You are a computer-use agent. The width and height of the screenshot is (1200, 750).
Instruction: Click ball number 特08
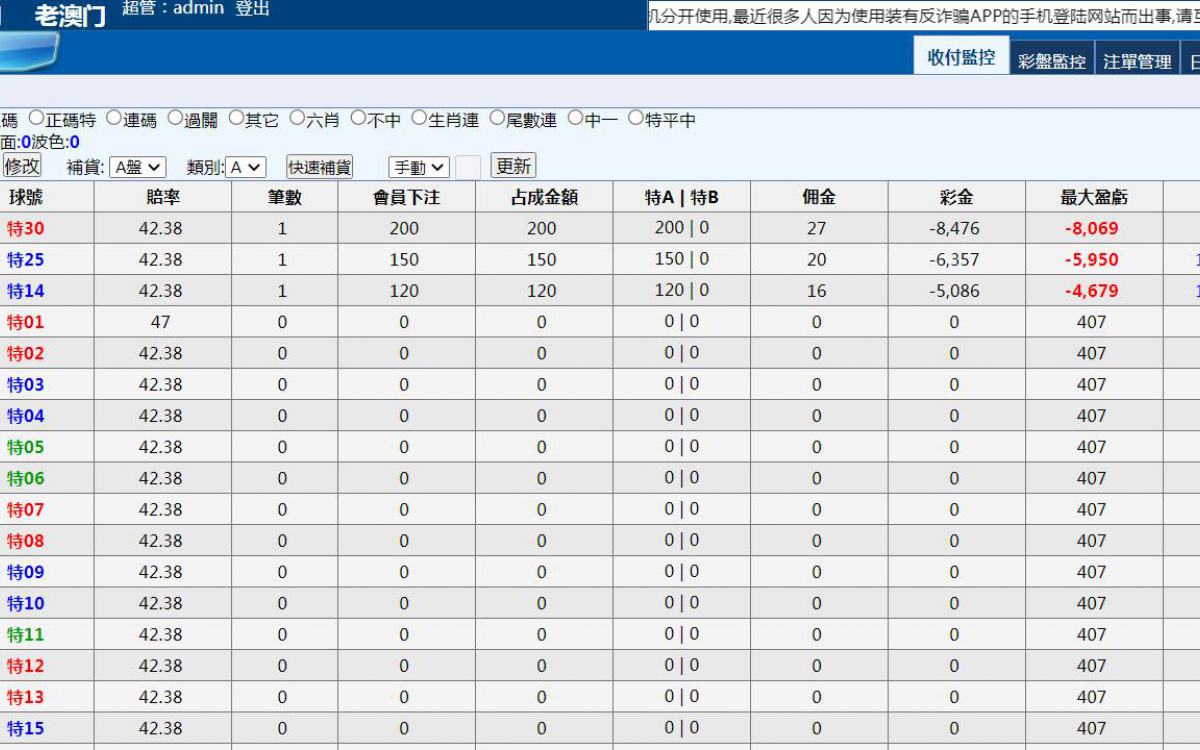[x=26, y=540]
